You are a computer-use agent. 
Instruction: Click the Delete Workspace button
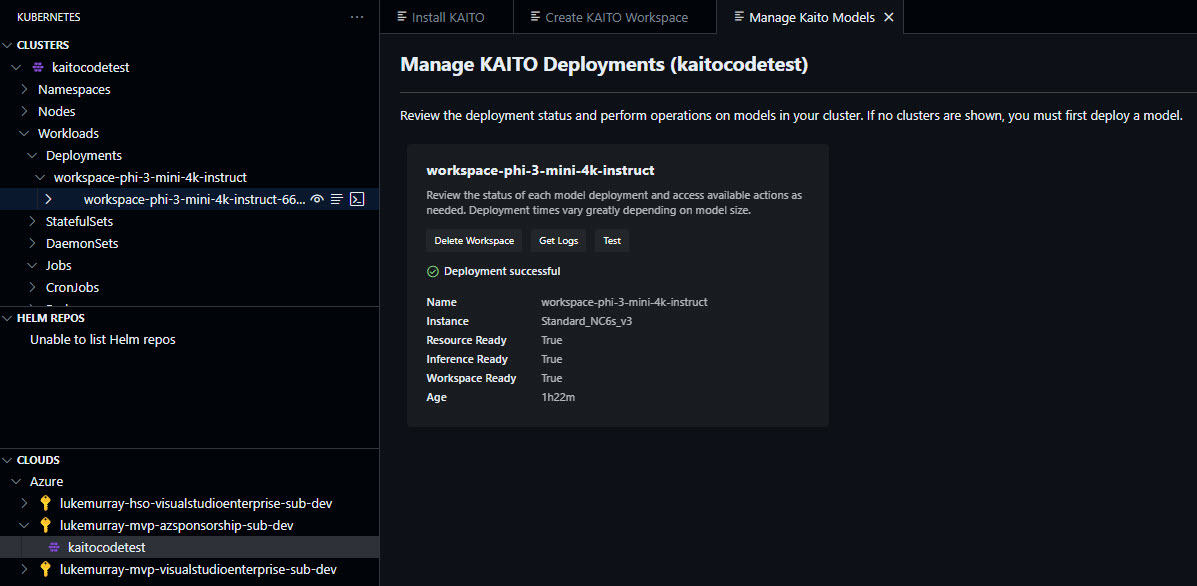474,240
